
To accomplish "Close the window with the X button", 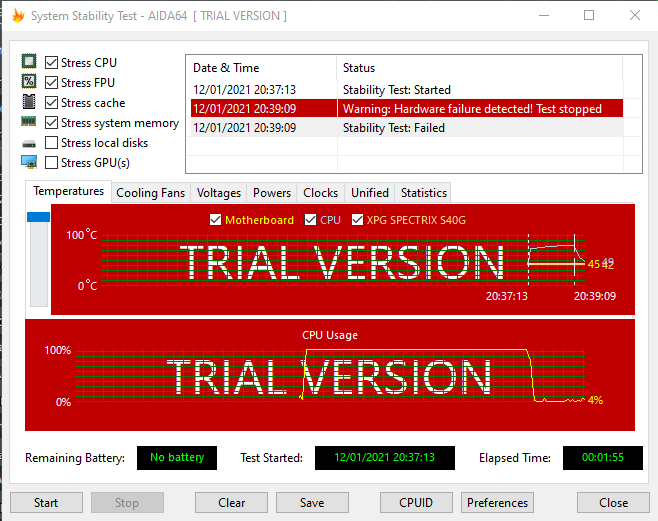I will tap(635, 16).
